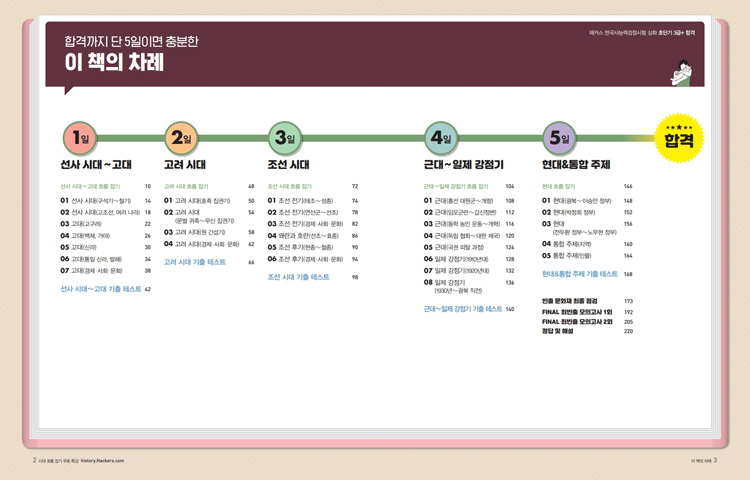Open 04 왜란과 호란 chapter entry
The height and width of the screenshot is (480, 750).
click(304, 235)
